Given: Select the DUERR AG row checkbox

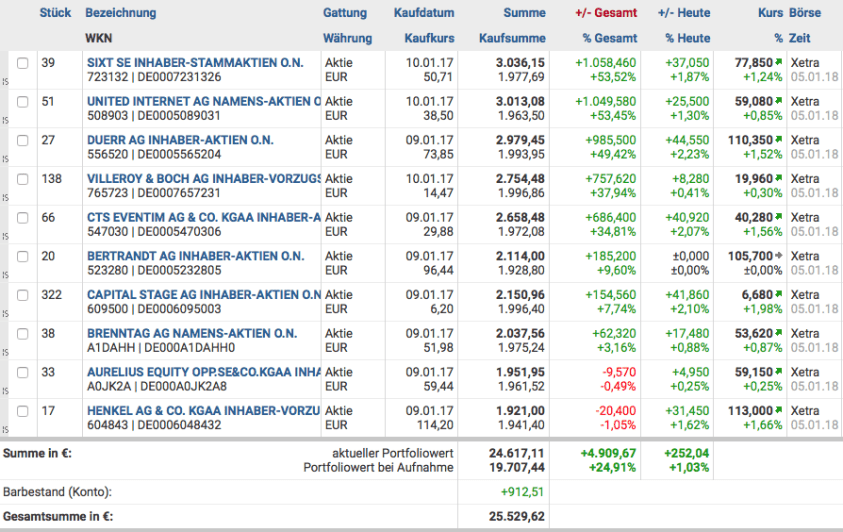Looking at the screenshot, I should pyautogui.click(x=23, y=141).
